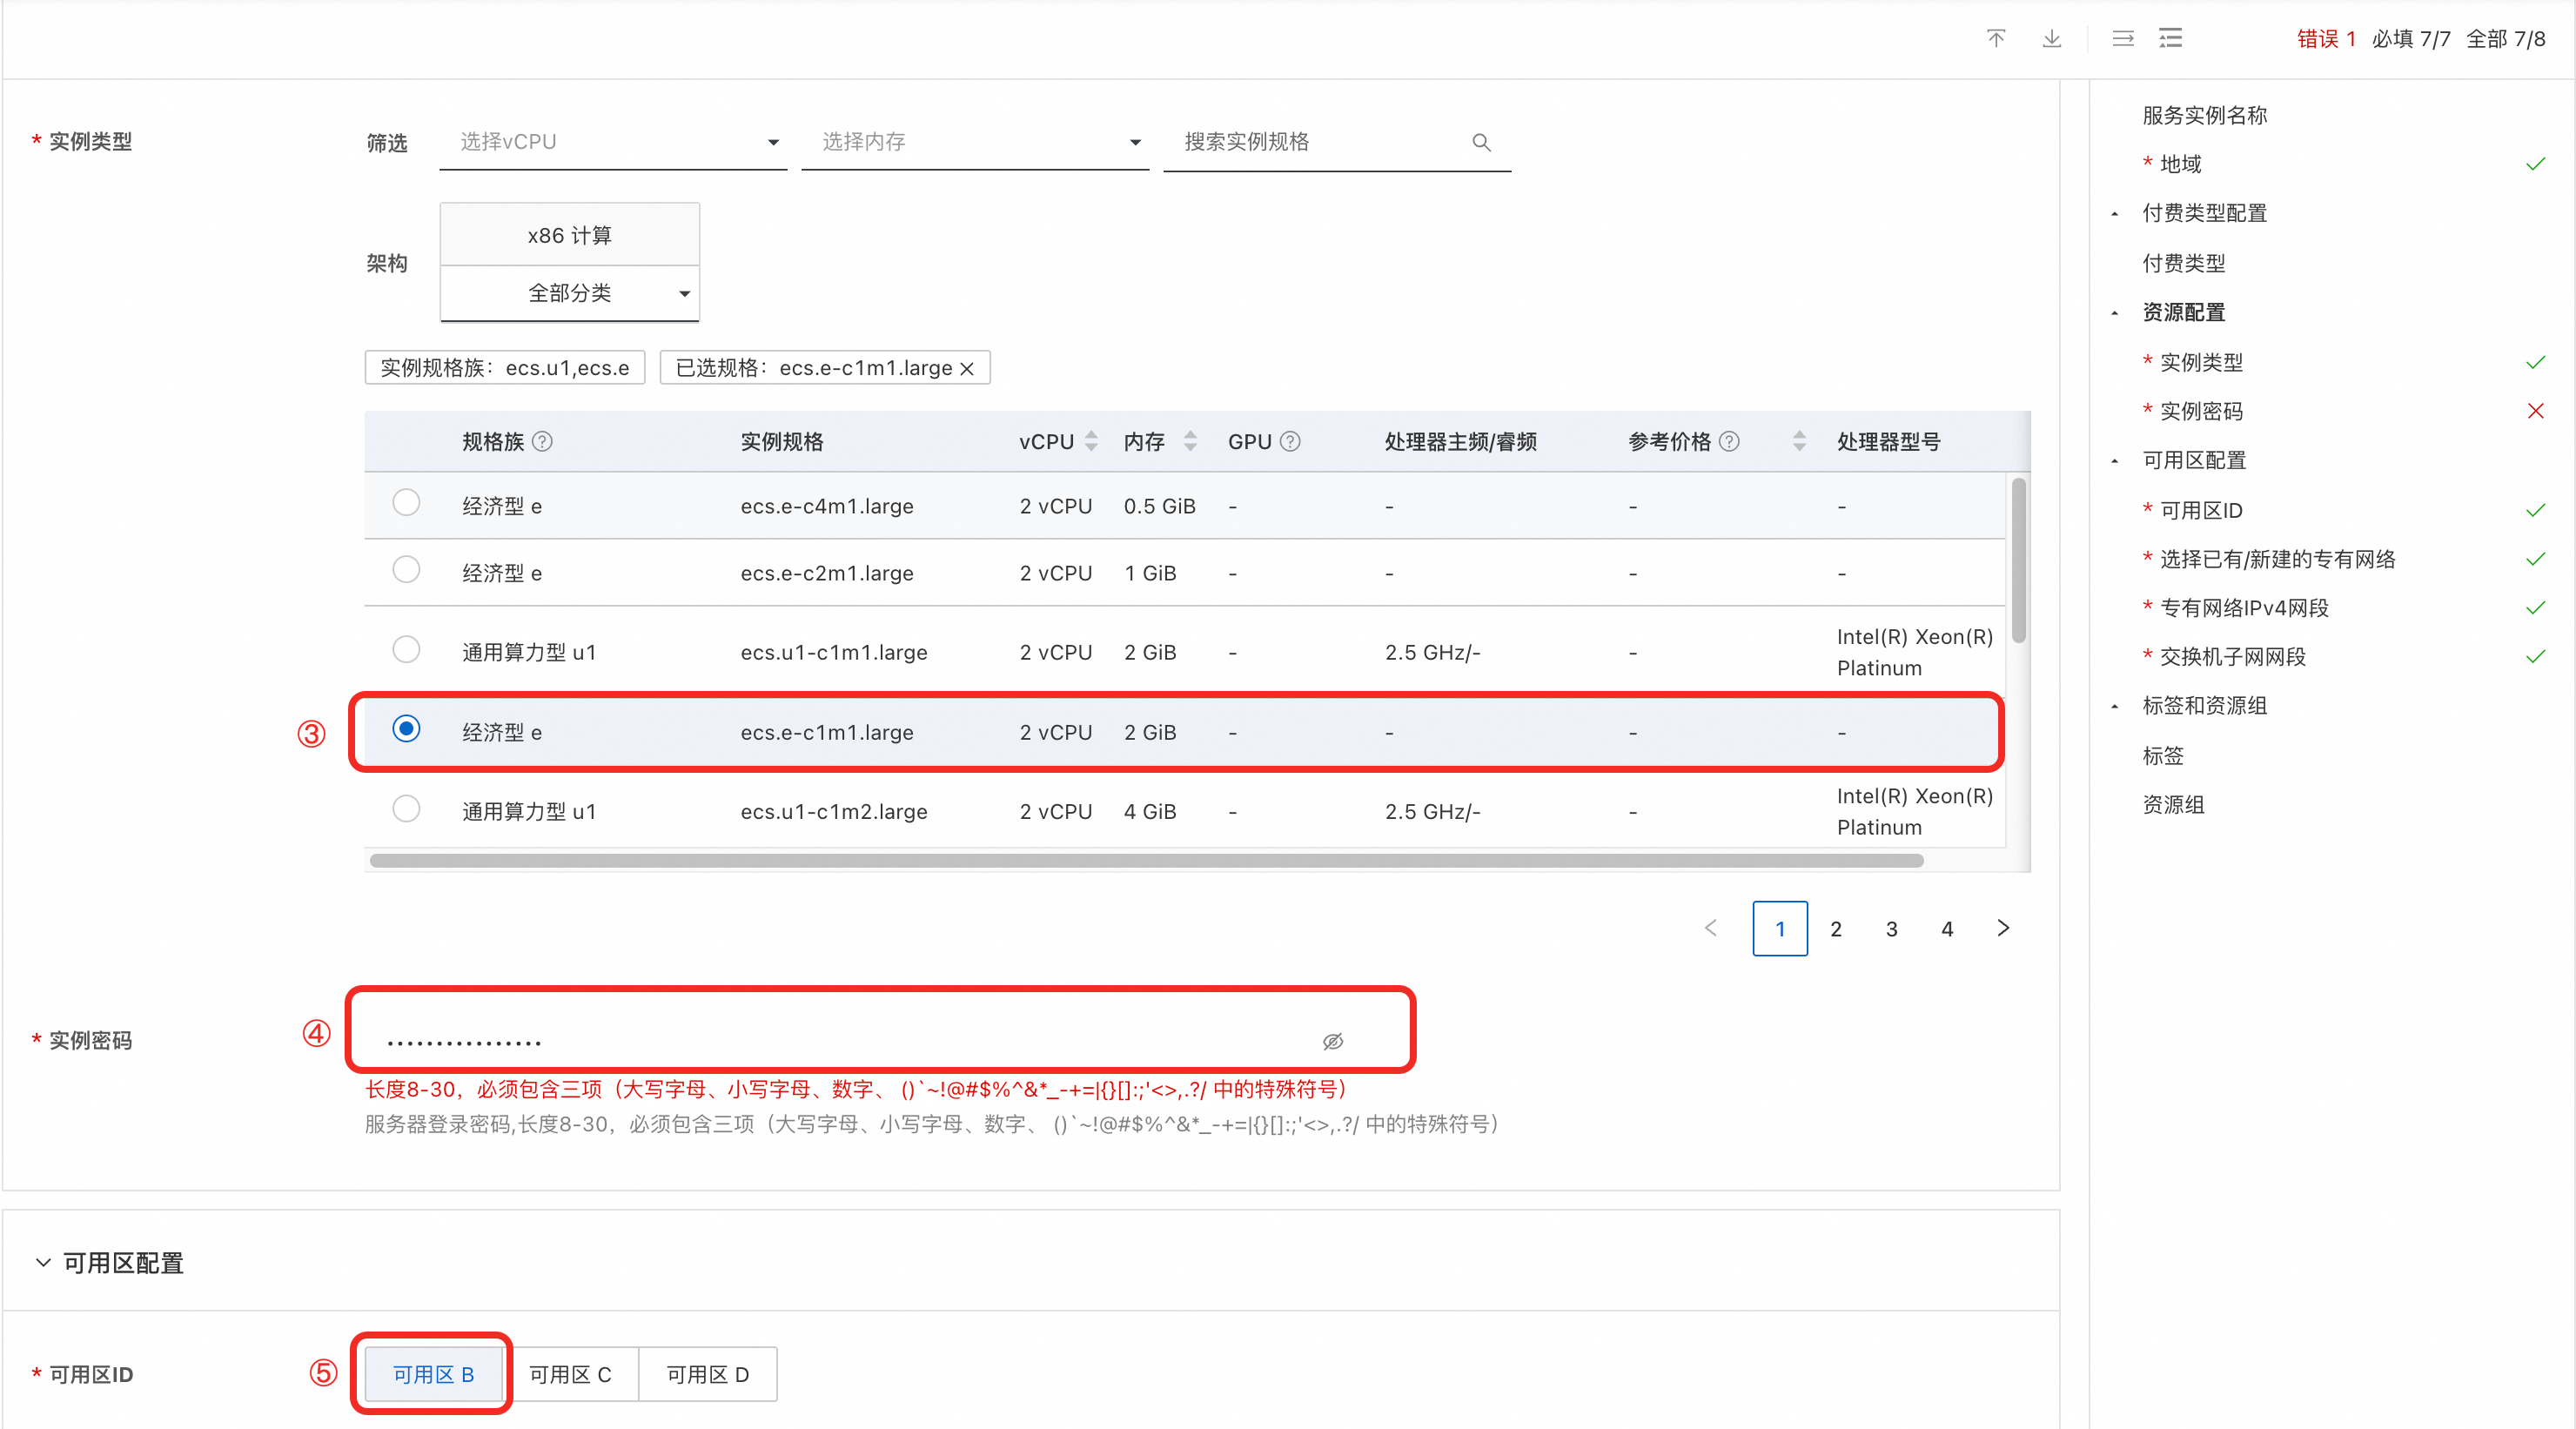
Task: Click the table's horizontal scrollbar
Action: click(x=1146, y=860)
